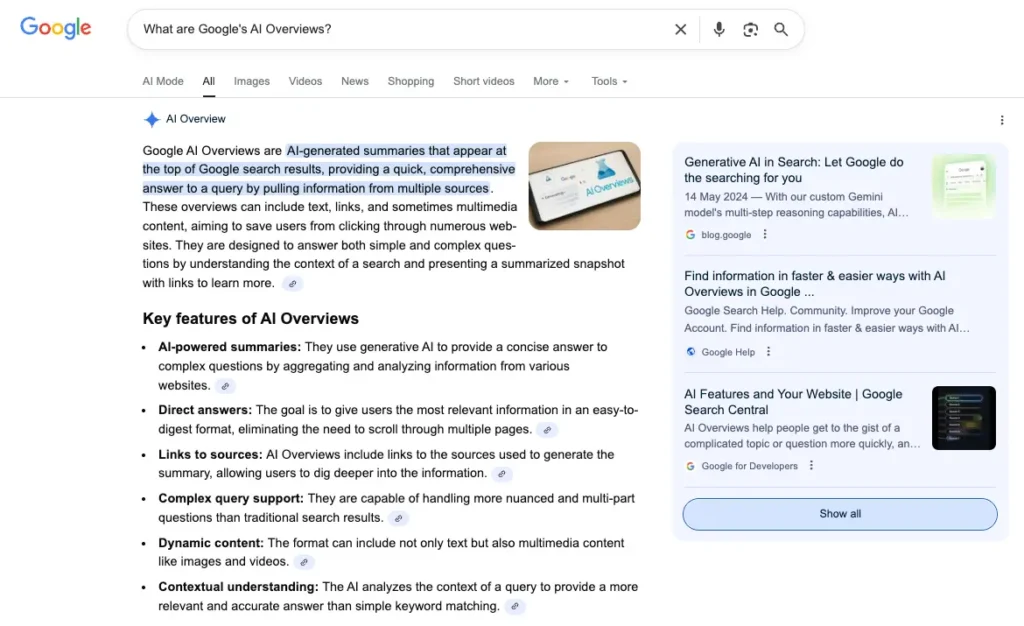Click the Google logo
Screen dimensions: 1024x626
point(56,28)
